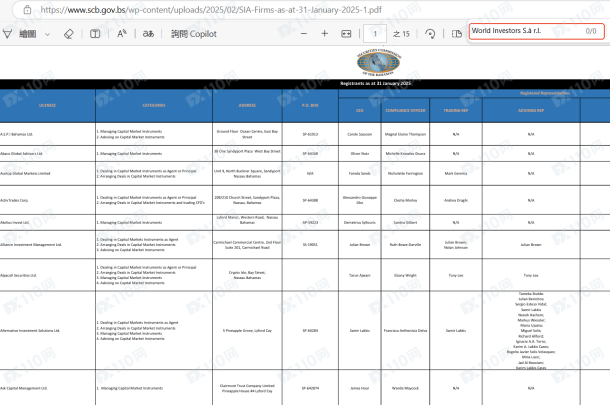The width and height of the screenshot is (610, 405).
Task: Click the Church Street, Sandyport Plaza address
Action: click(x=247, y=200)
